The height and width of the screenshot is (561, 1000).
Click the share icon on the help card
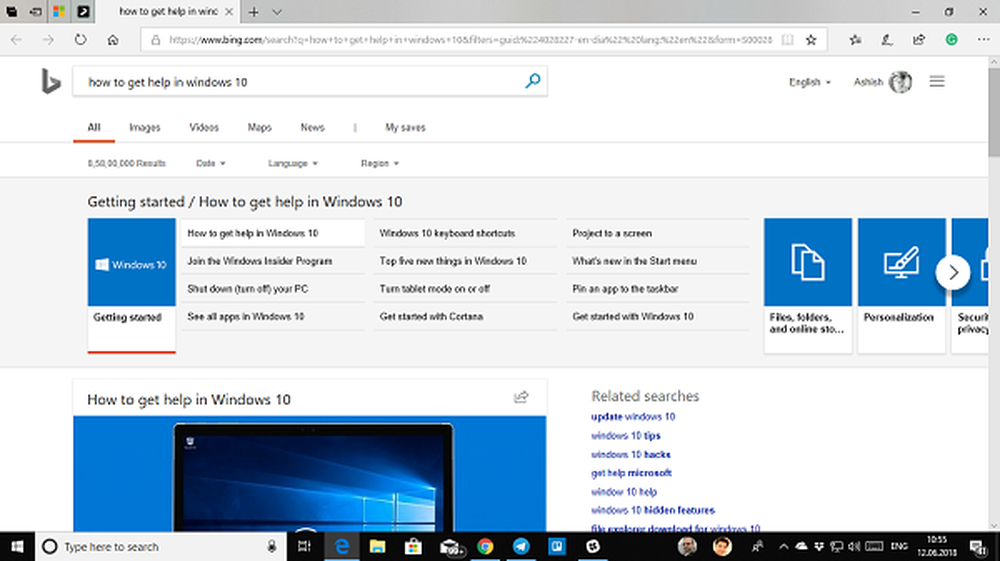(x=521, y=397)
